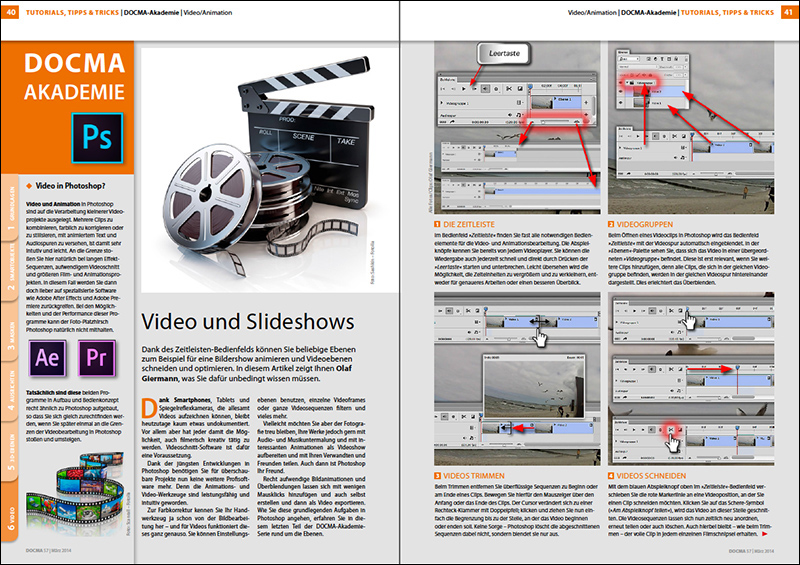
Task: Jump to first frame in step 1 top timeline
Action: [x=442, y=89]
